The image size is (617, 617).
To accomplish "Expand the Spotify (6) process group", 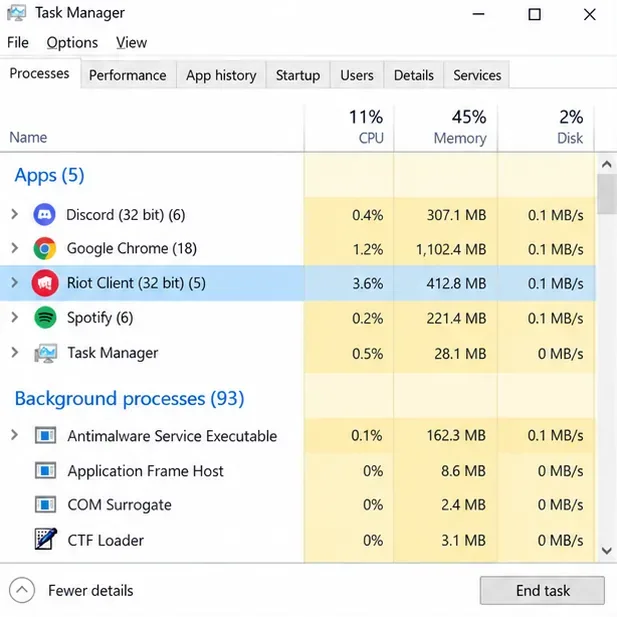I will click(x=15, y=317).
